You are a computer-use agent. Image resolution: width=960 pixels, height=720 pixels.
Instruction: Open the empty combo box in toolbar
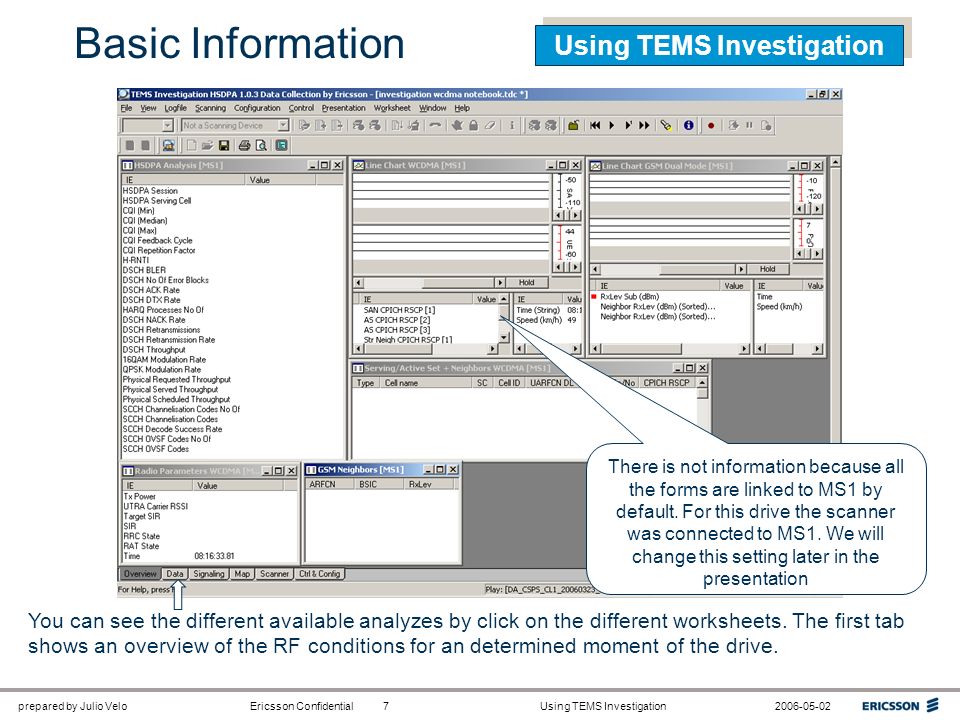(x=167, y=126)
